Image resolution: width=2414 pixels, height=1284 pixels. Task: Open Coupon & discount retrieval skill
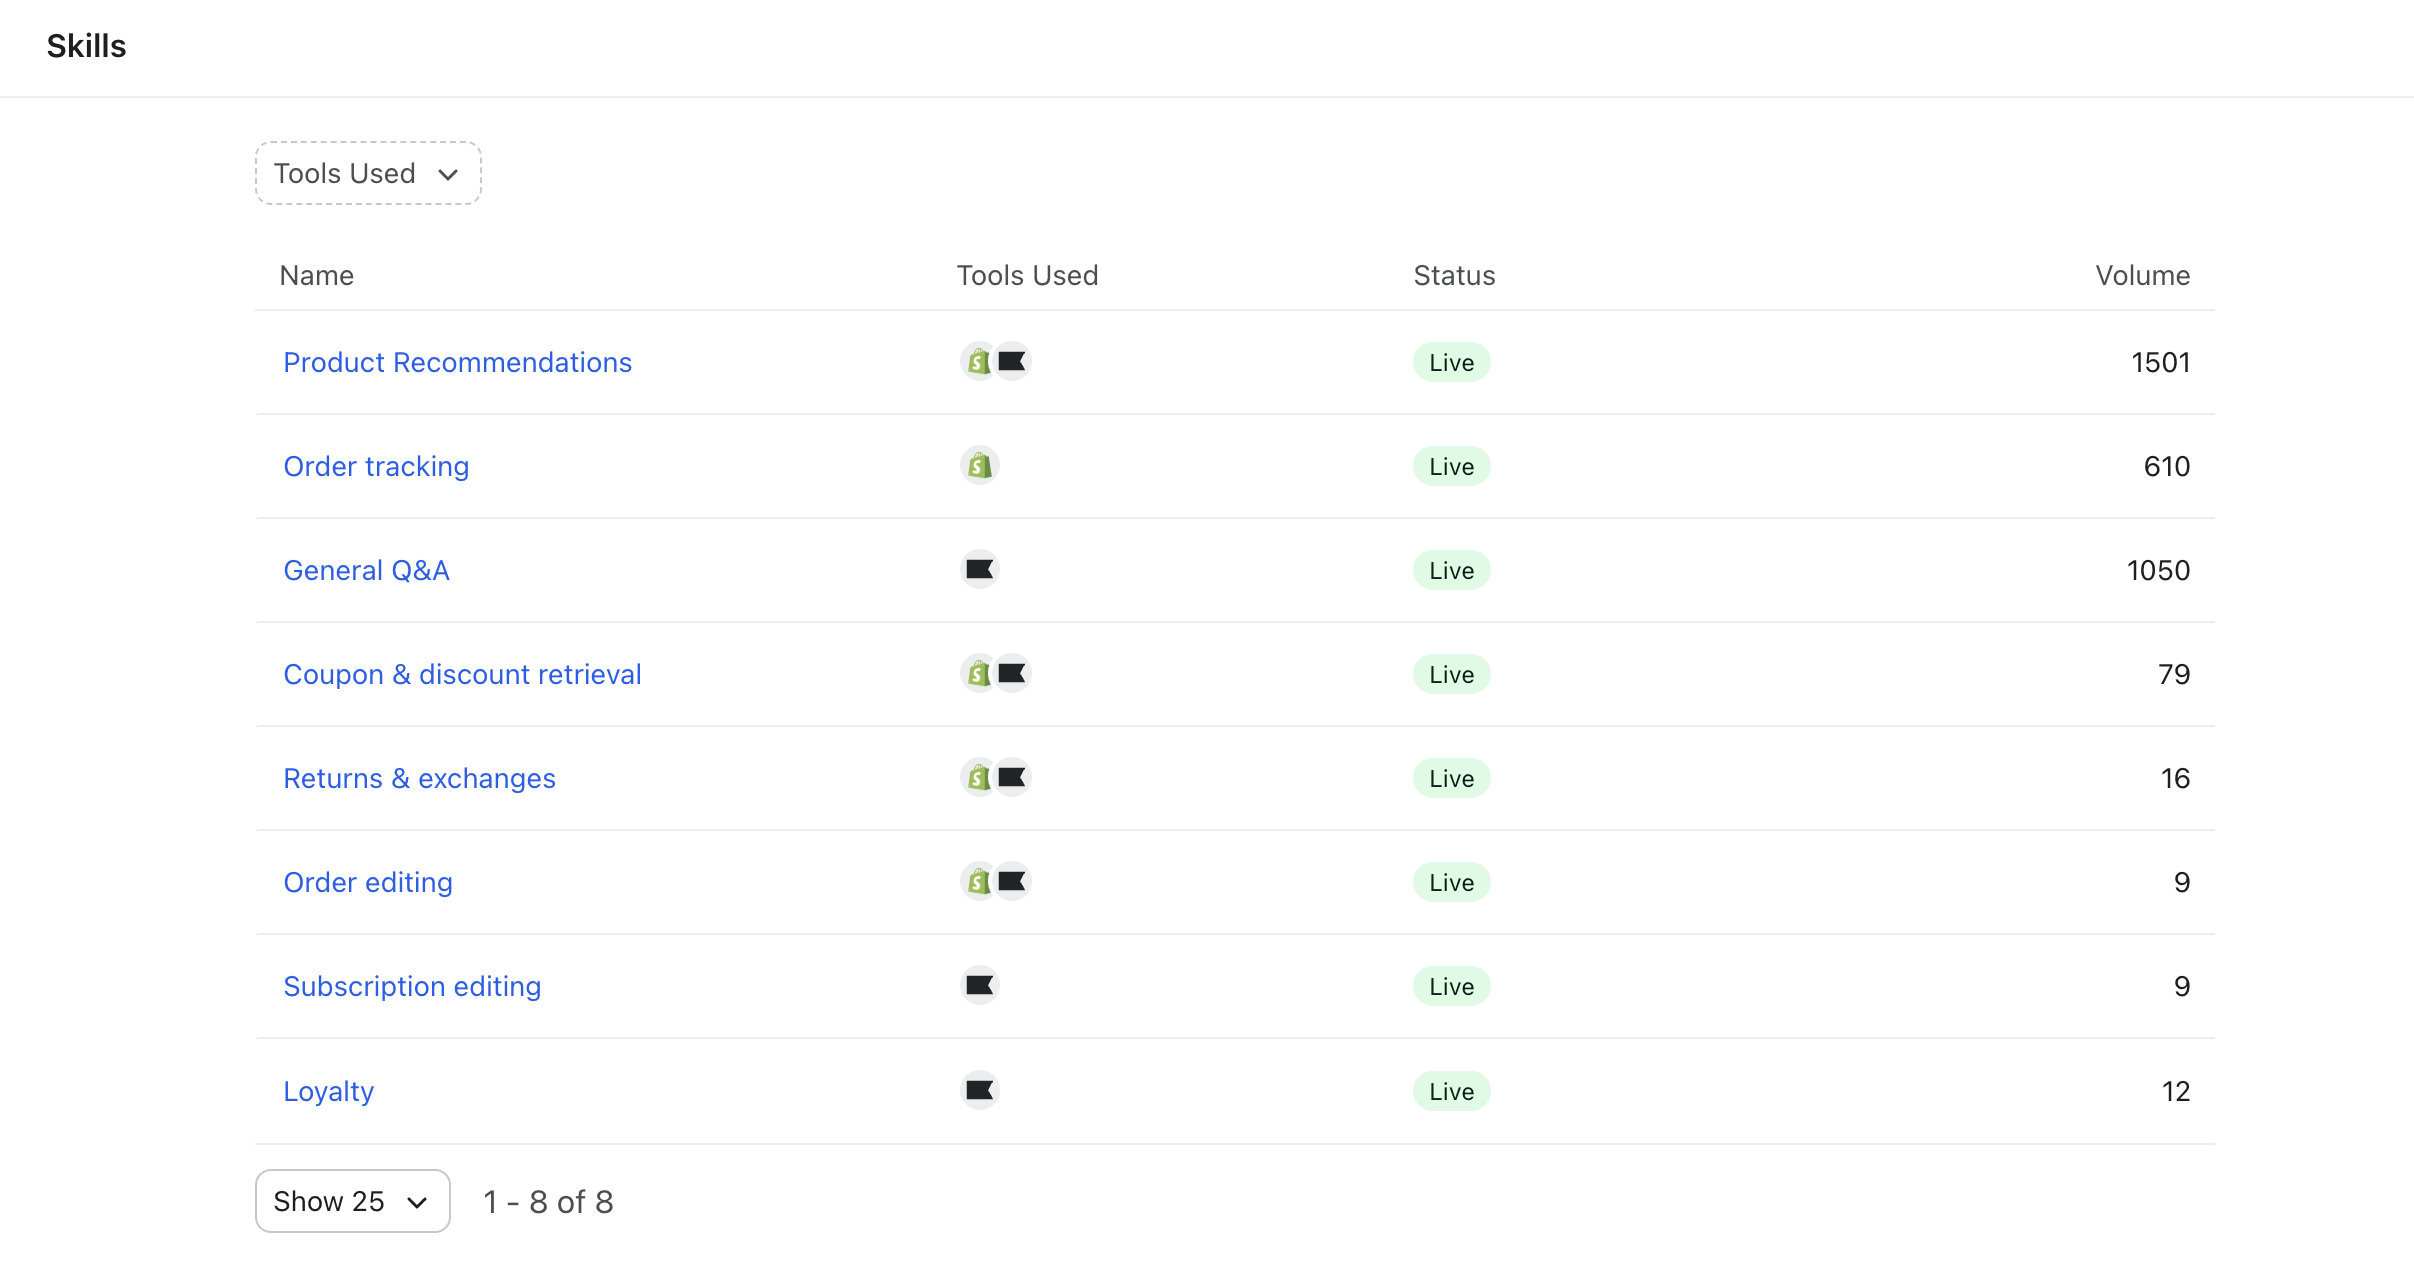(462, 674)
